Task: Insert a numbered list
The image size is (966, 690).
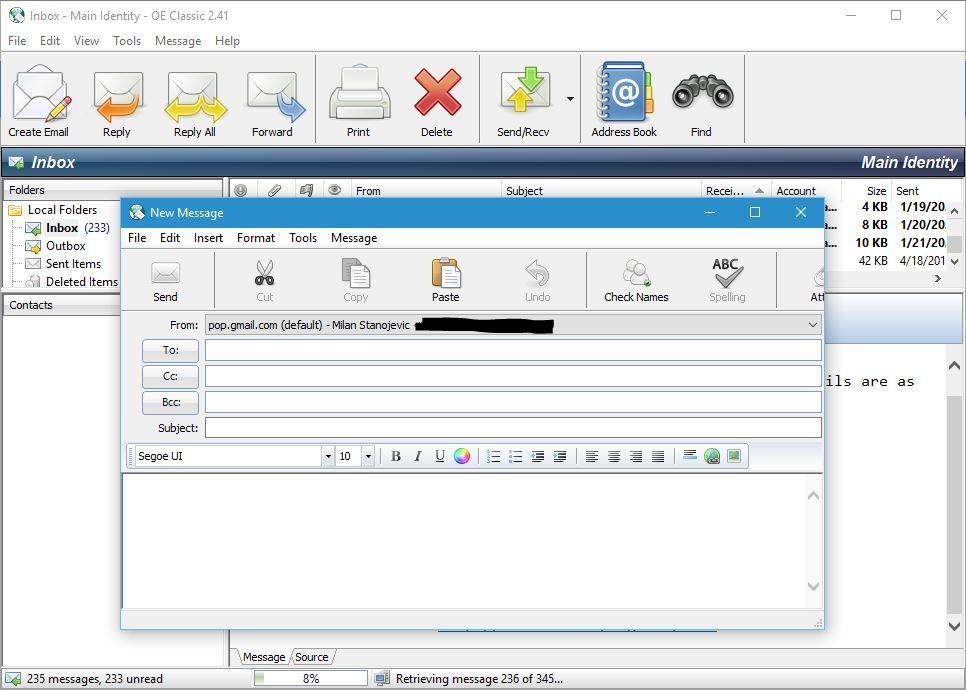Action: (493, 457)
